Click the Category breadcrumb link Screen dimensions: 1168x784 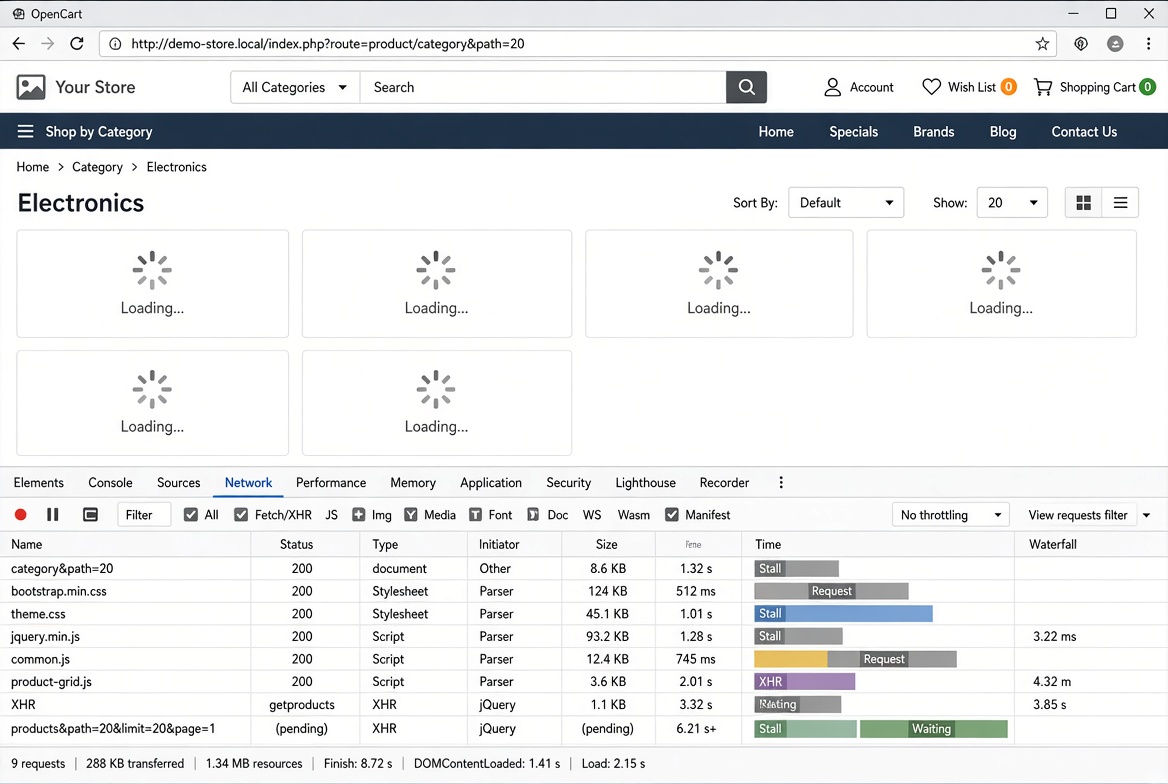pos(98,167)
